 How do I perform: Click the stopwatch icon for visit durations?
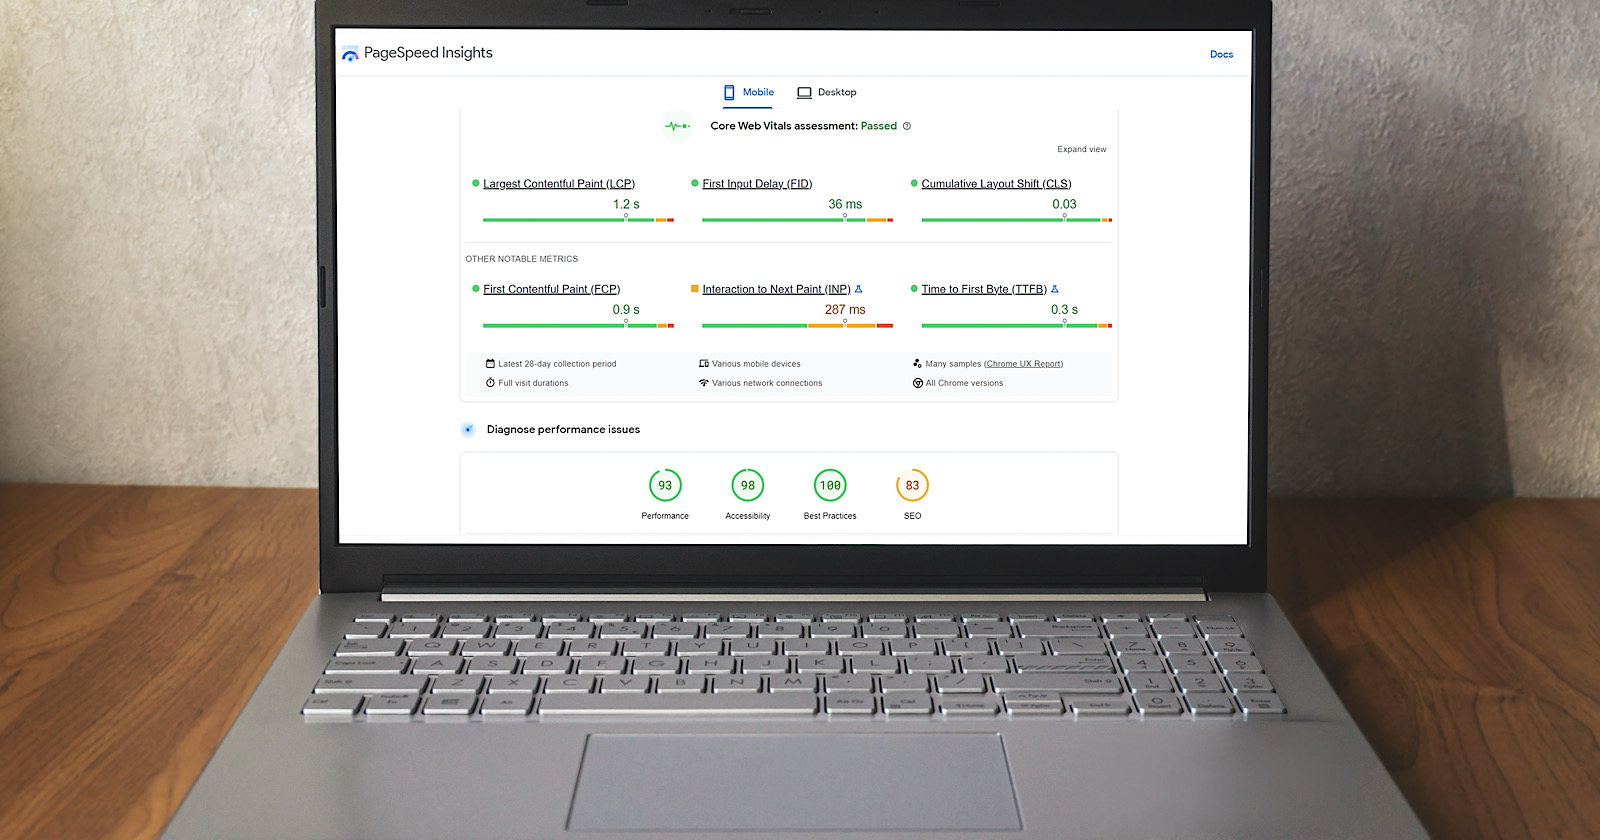[490, 383]
